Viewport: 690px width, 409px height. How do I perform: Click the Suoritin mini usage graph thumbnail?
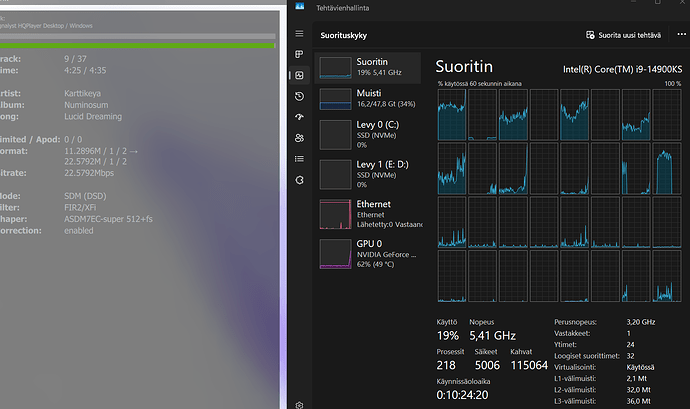[x=335, y=68]
